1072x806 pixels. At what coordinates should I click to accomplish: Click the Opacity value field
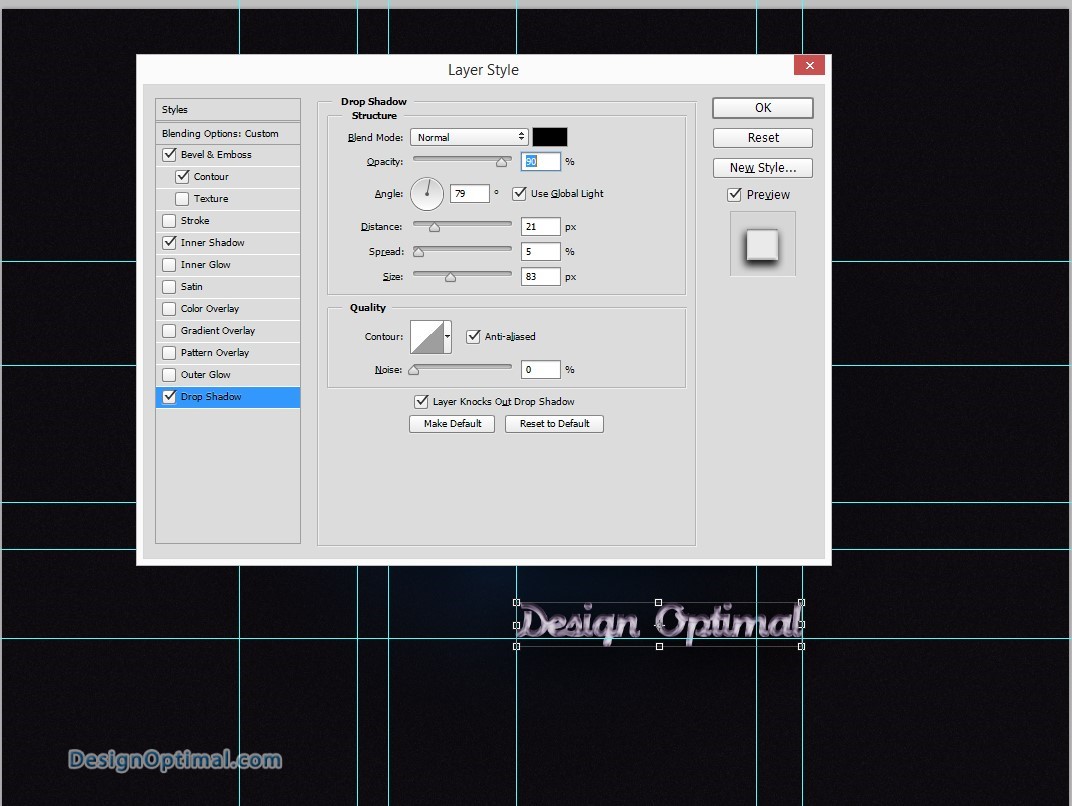[x=540, y=161]
